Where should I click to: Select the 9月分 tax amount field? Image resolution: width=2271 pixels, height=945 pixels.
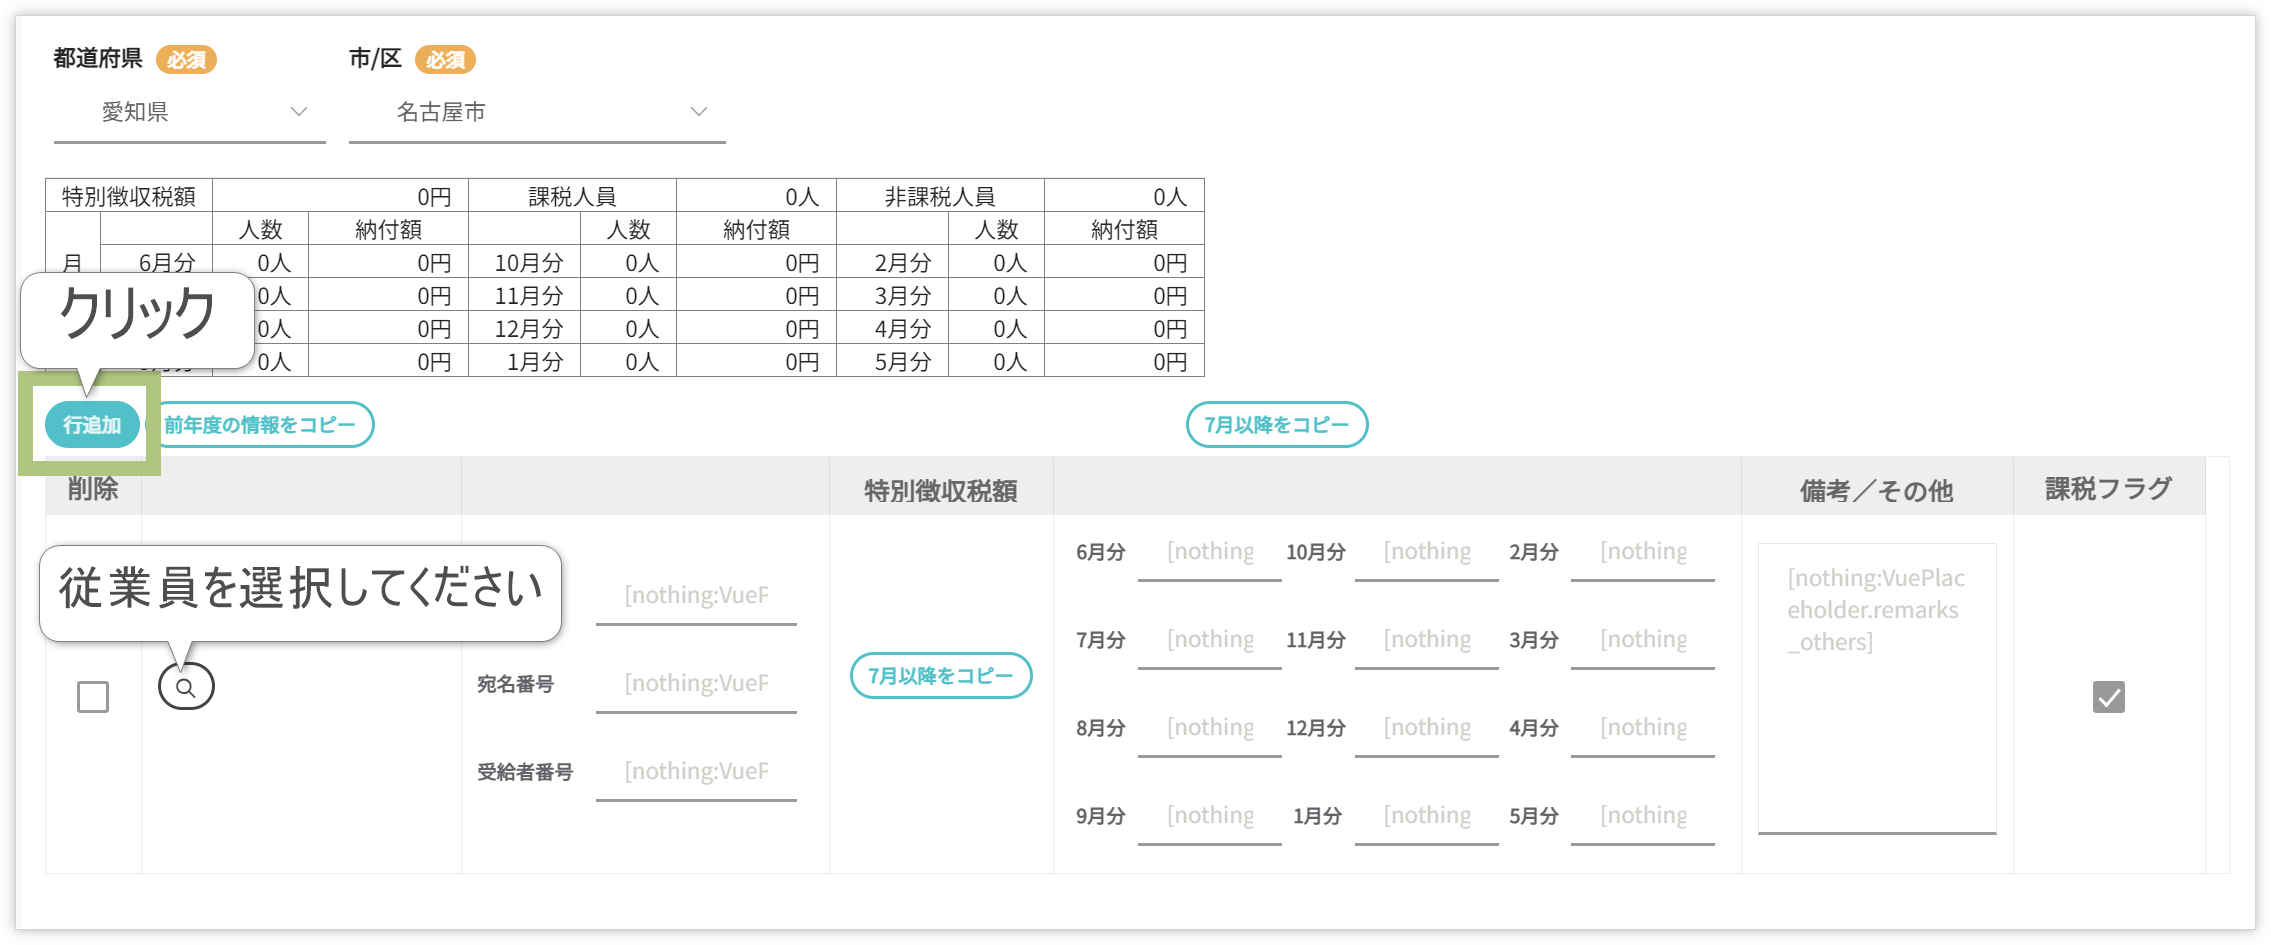(1210, 816)
